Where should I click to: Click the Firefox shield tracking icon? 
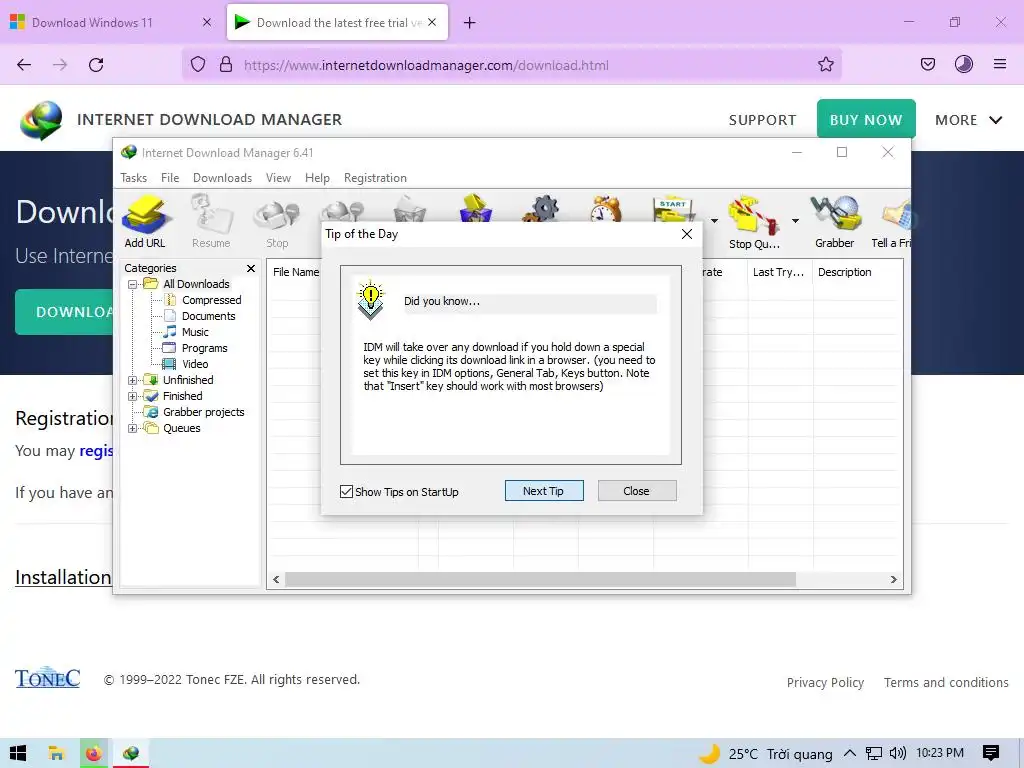click(198, 65)
